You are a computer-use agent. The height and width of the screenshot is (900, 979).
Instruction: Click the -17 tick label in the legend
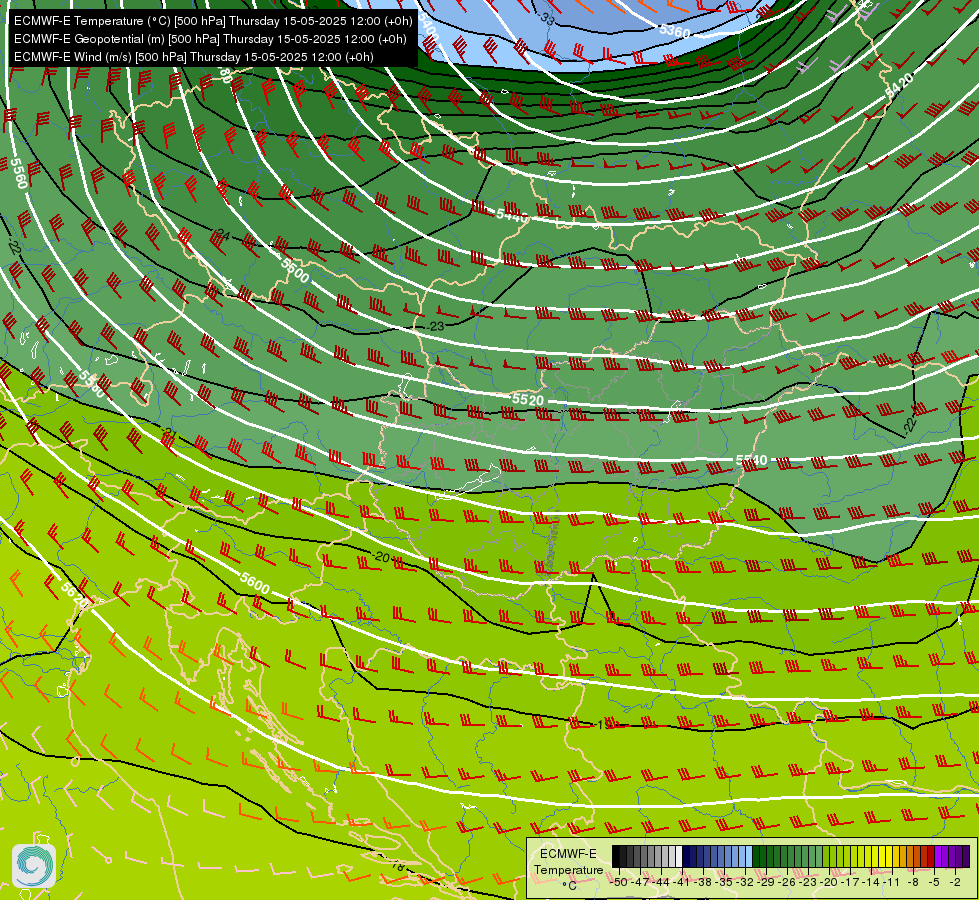(x=851, y=882)
